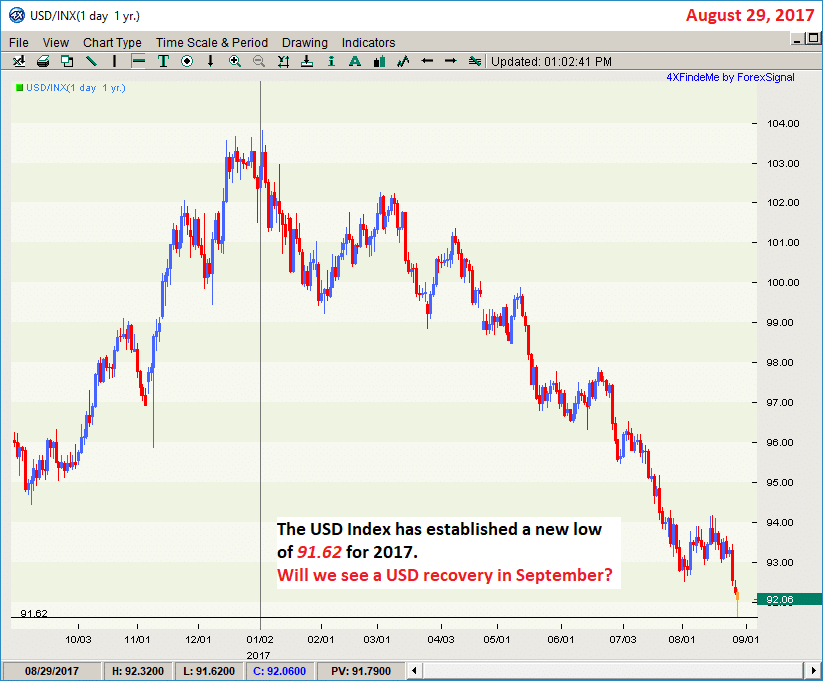Screen dimensions: 823x681
Task: Click the Zoom In magnifier icon
Action: [x=235, y=61]
